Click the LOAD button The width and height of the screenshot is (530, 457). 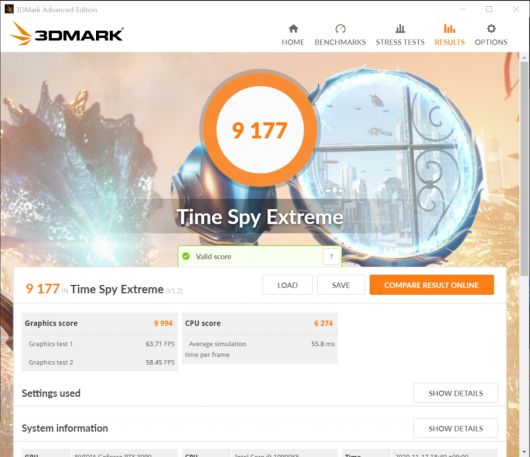[287, 285]
